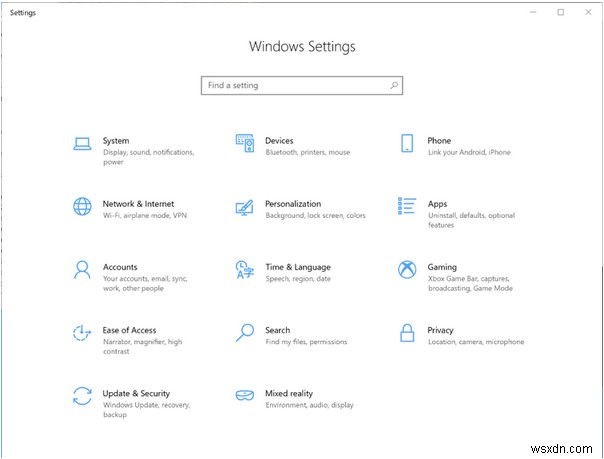This screenshot has width=604, height=459.
Task: Open the Gaming Xbox icon
Action: tap(407, 270)
